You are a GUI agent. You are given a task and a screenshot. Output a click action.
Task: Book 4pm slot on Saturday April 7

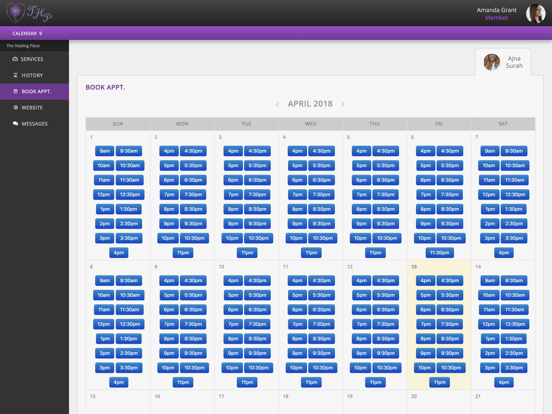coord(504,252)
